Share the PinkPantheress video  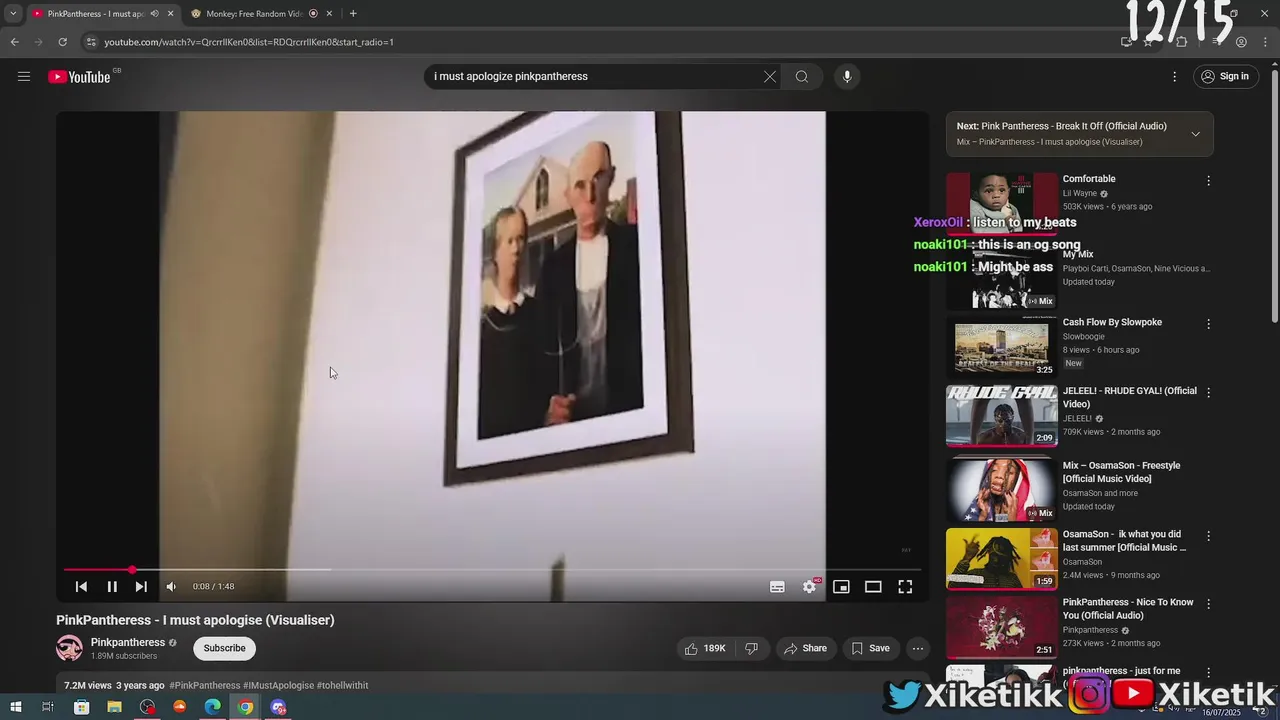[806, 648]
